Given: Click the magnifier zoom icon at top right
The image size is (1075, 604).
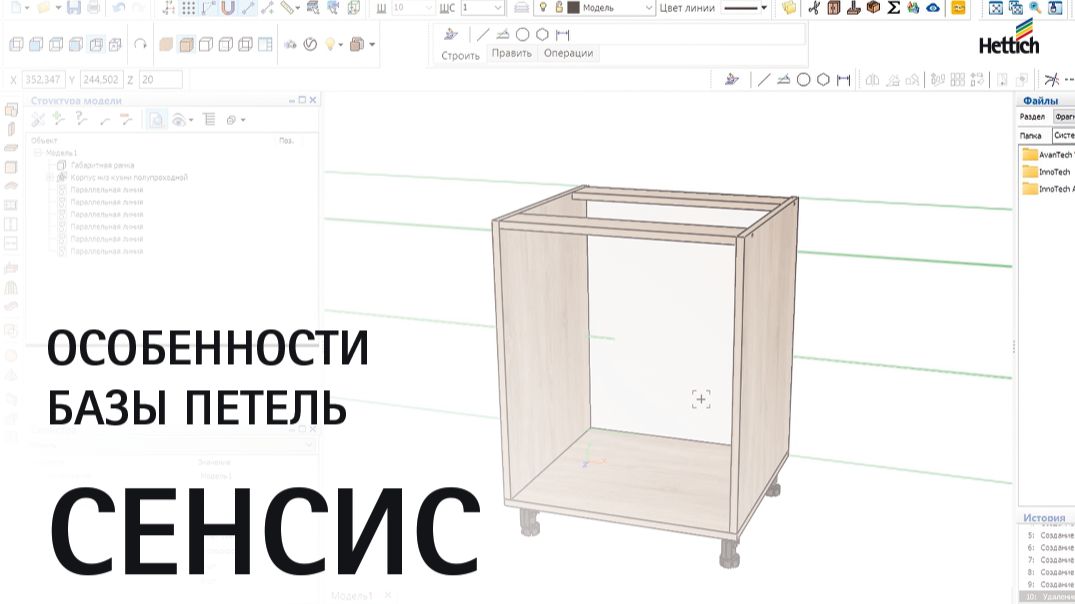Looking at the screenshot, I should pos(1035,8).
